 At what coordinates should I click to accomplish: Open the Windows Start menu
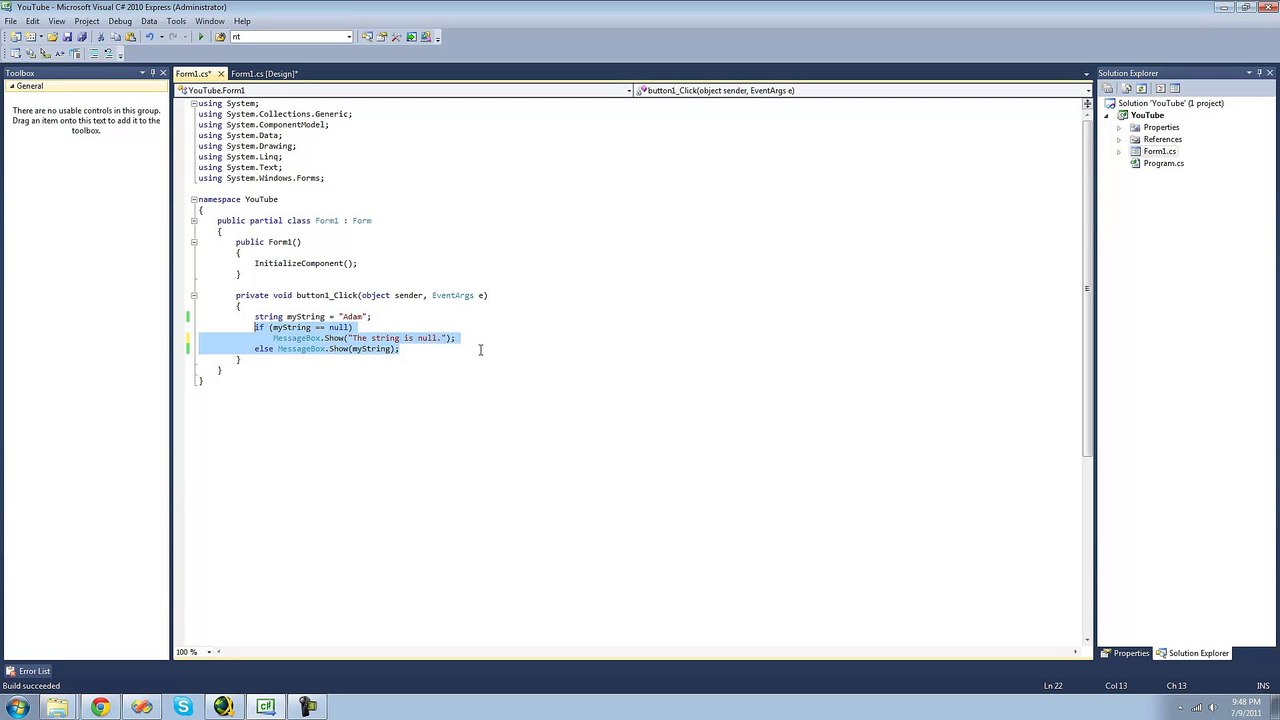pos(17,707)
